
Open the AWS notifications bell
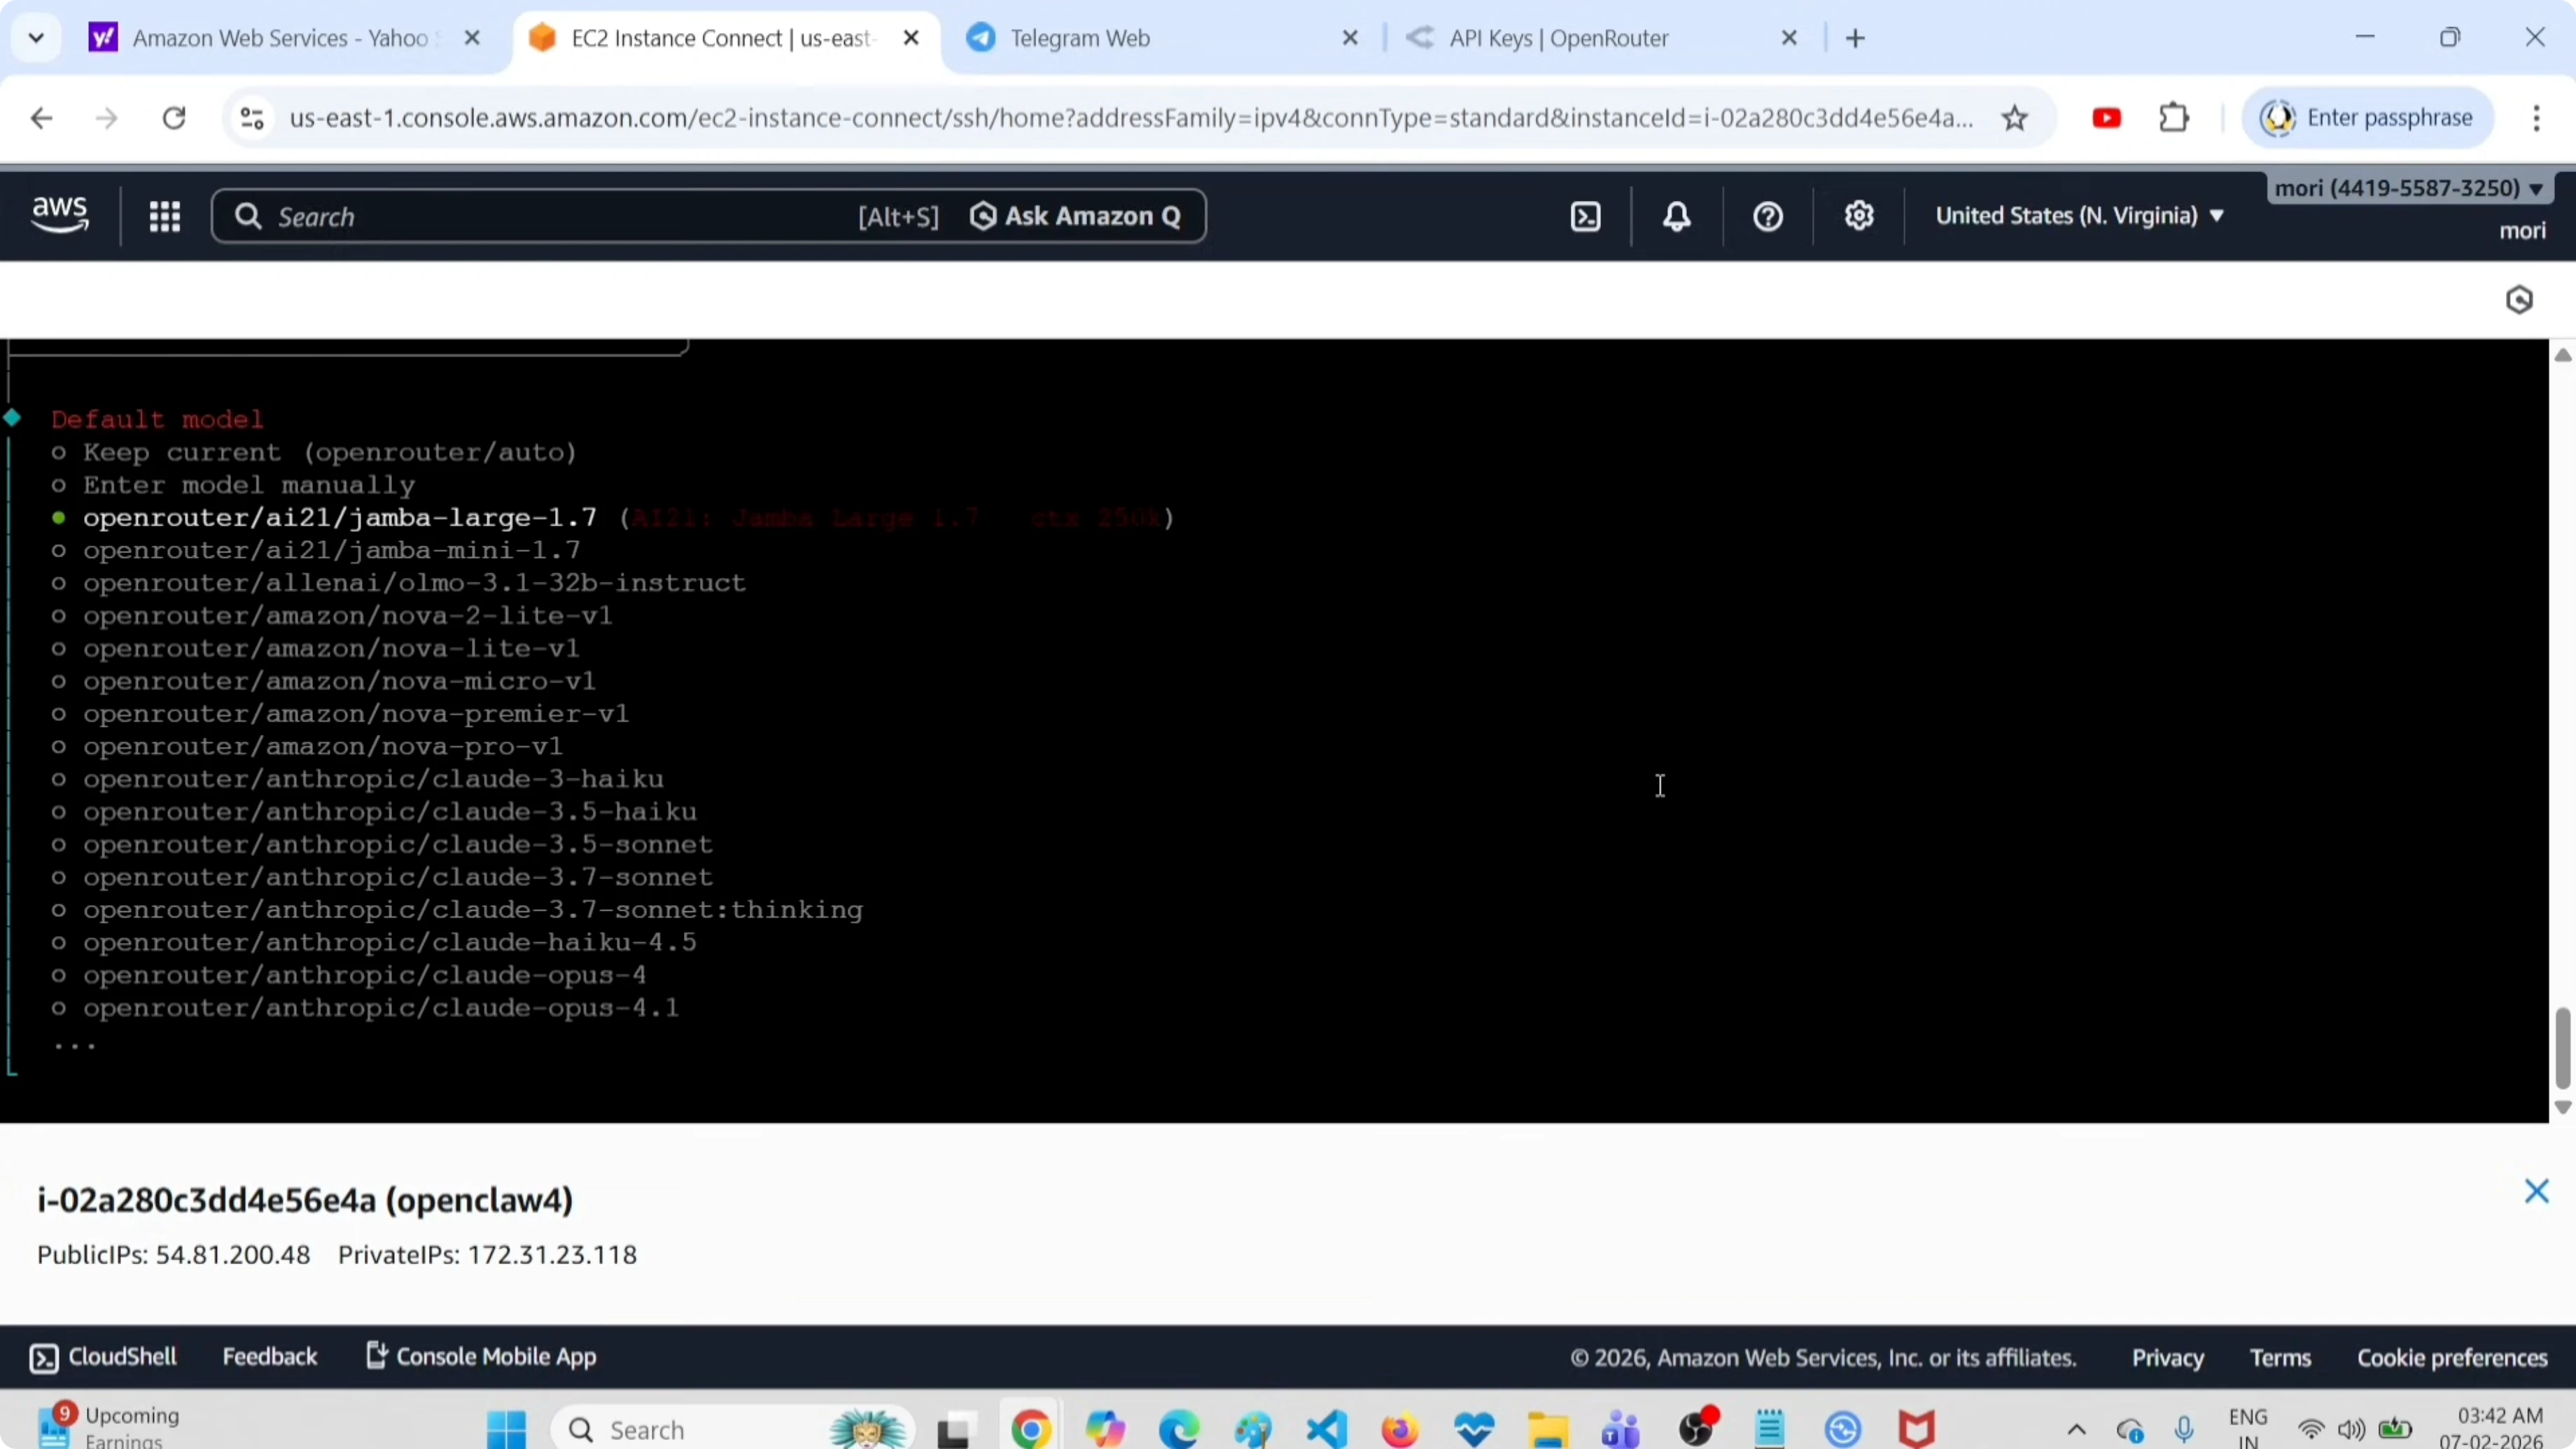pyautogui.click(x=1676, y=216)
